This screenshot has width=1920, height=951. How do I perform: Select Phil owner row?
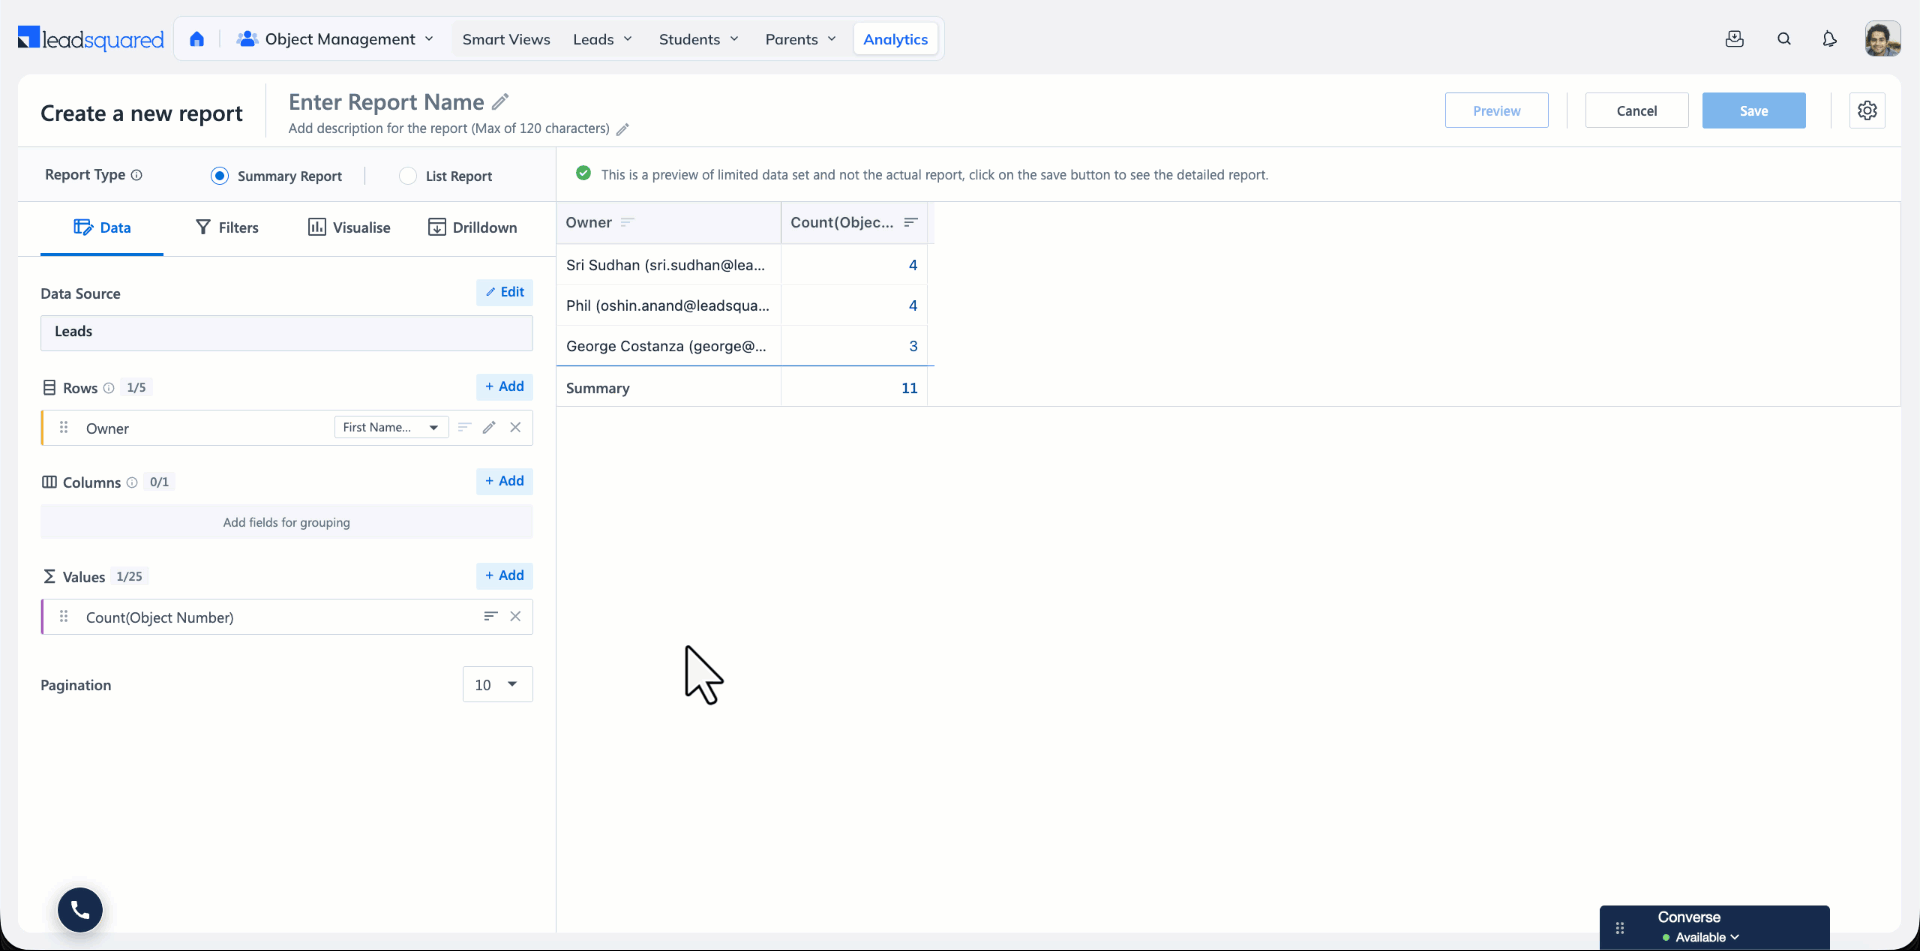(668, 305)
